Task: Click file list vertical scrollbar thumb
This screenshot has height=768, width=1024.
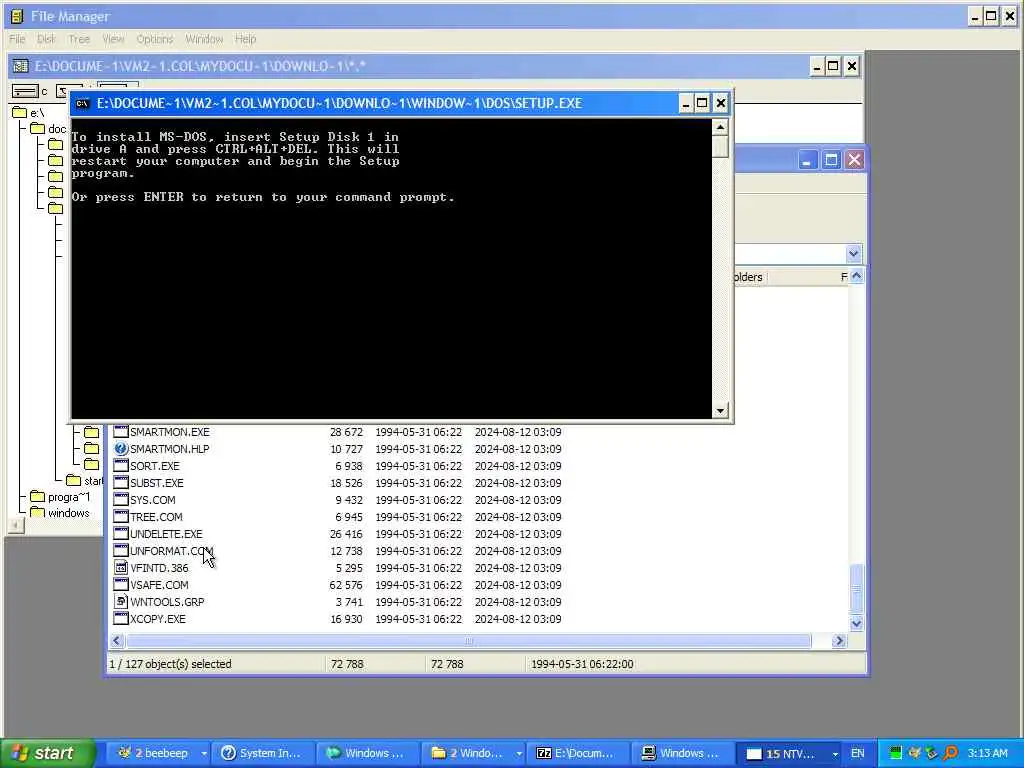Action: 856,588
